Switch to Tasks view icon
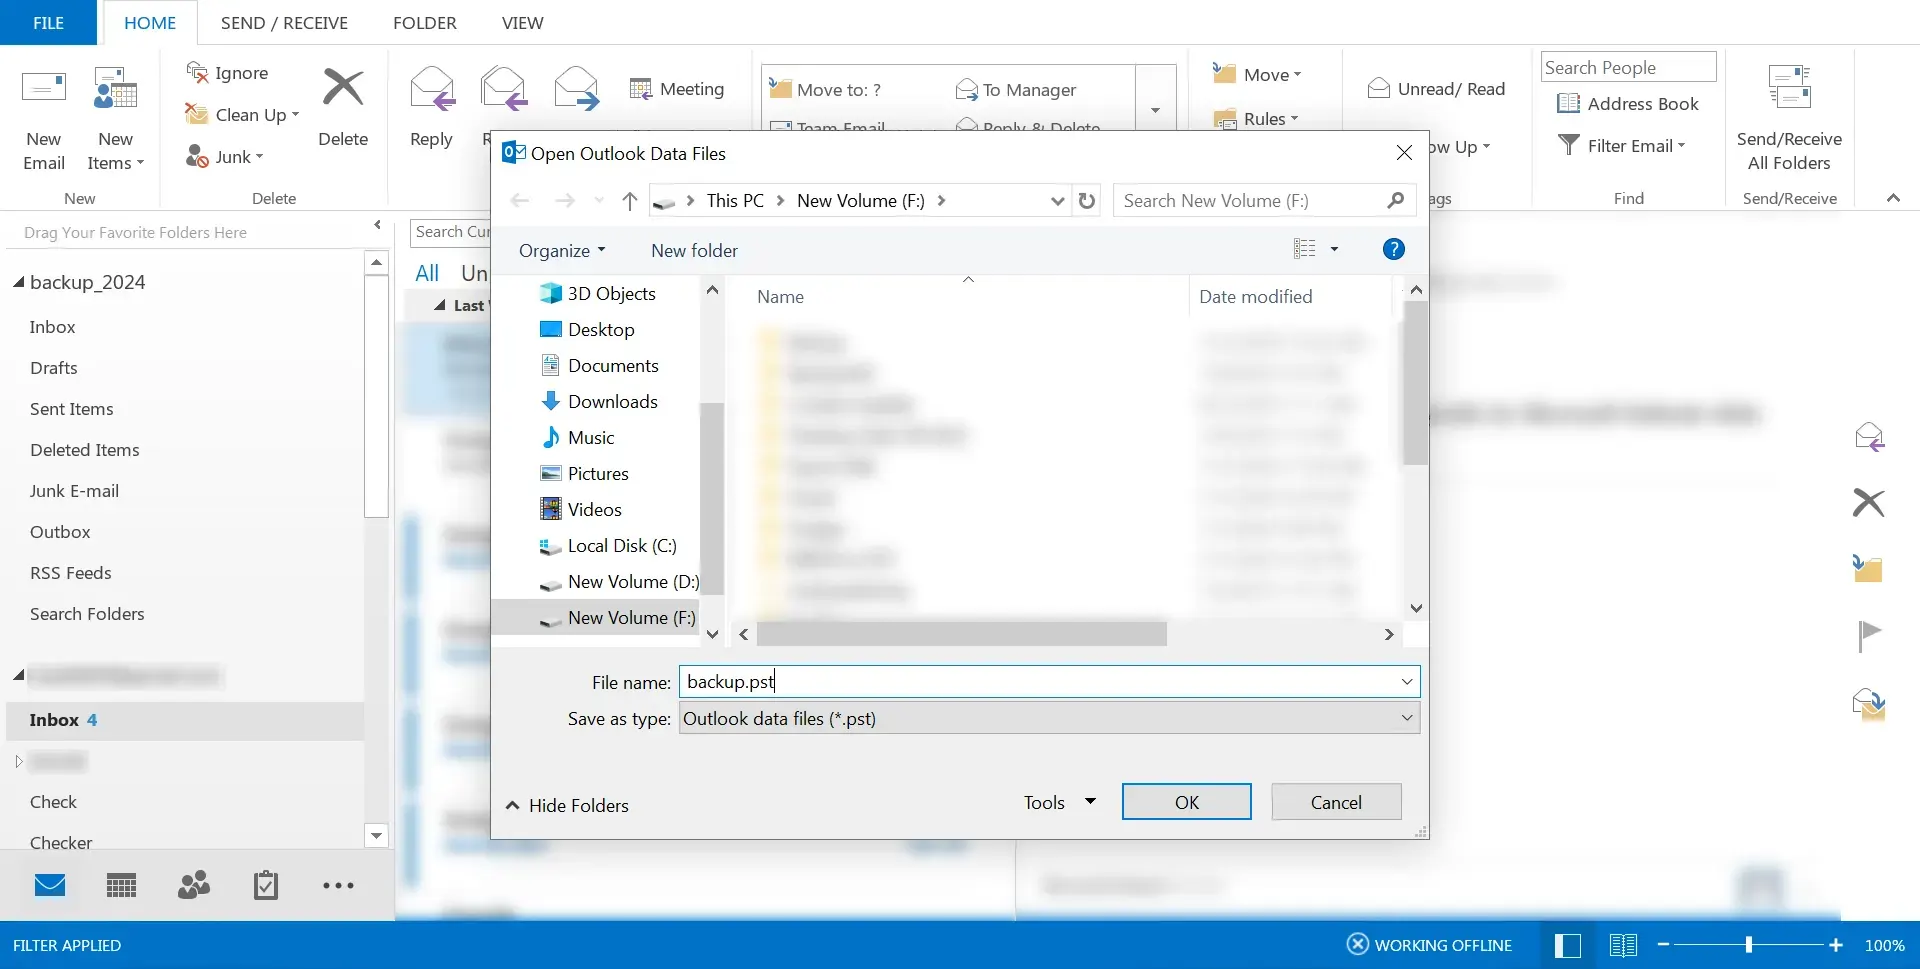This screenshot has width=1920, height=969. [x=266, y=885]
